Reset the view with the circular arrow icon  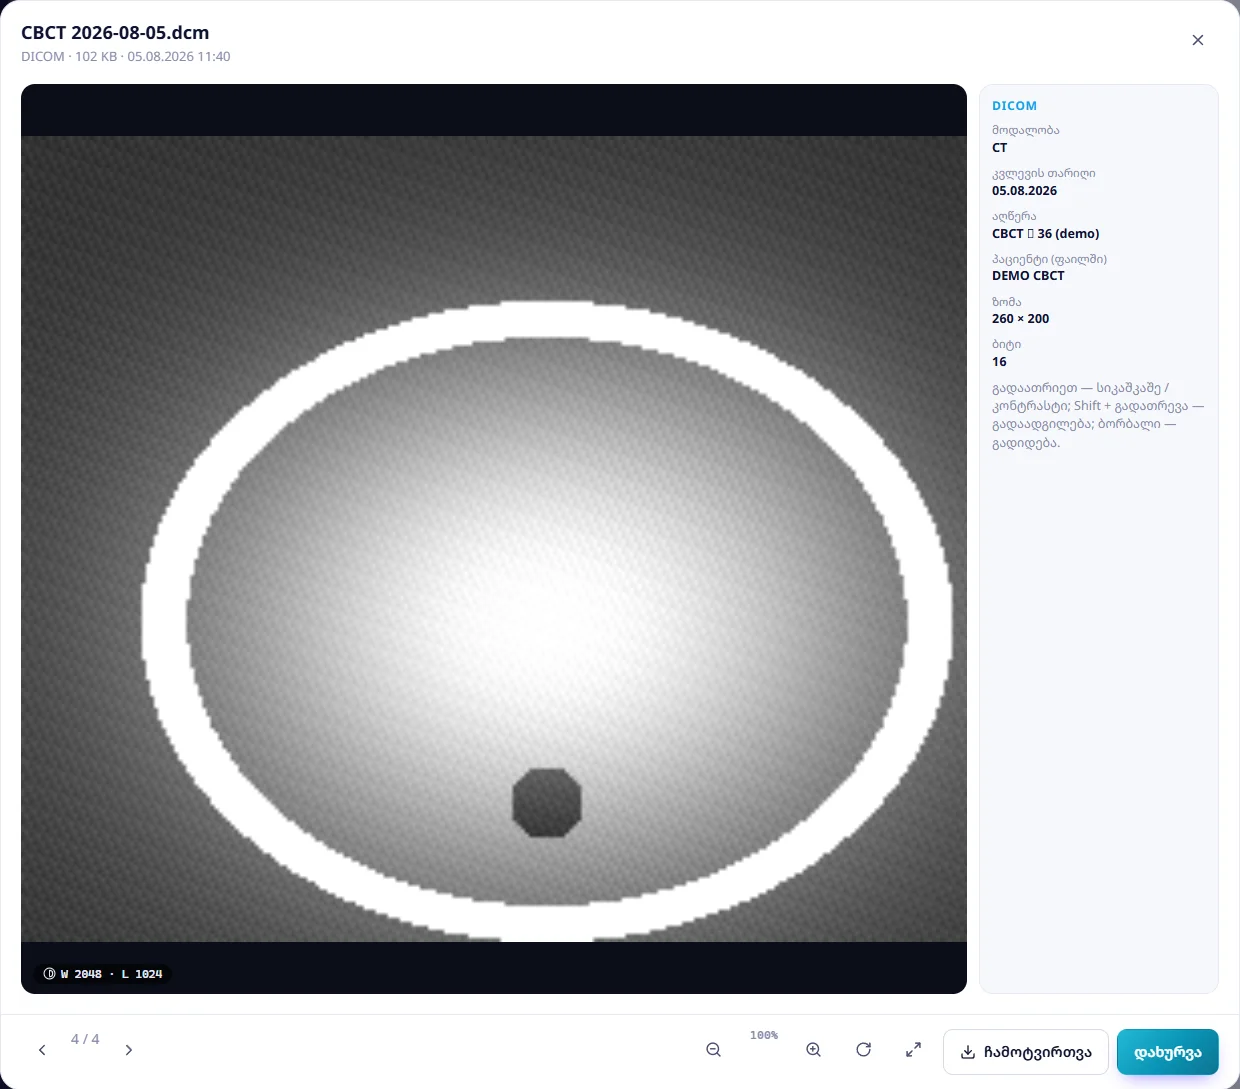(x=864, y=1050)
